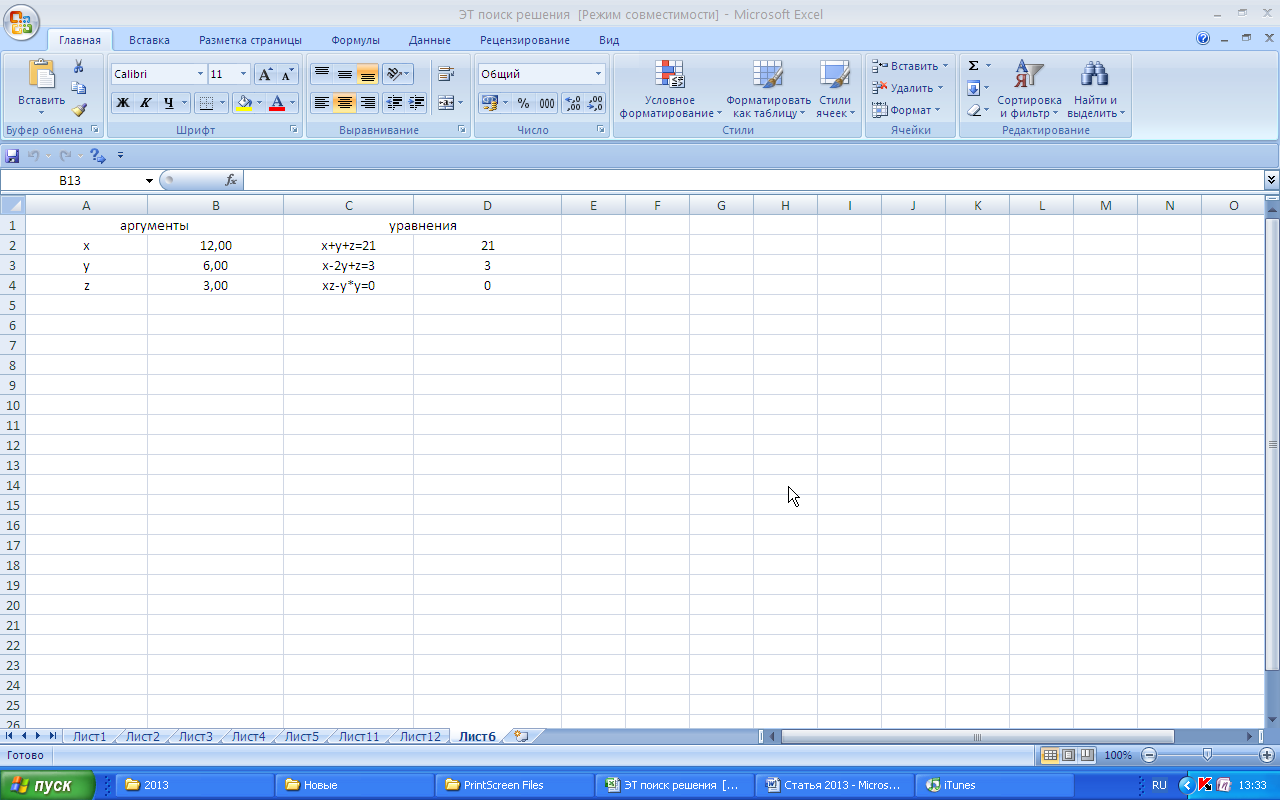Open Sort and Filter (Сортировка и фильтр)

[1029, 88]
